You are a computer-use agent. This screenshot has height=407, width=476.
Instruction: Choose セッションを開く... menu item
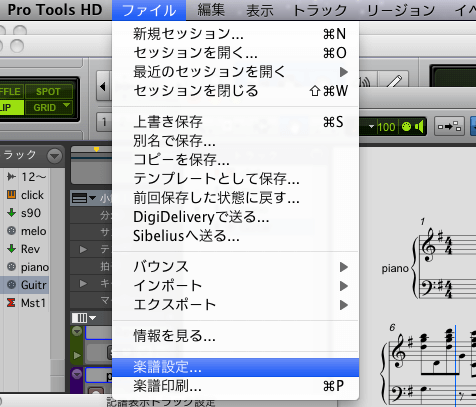[235, 53]
